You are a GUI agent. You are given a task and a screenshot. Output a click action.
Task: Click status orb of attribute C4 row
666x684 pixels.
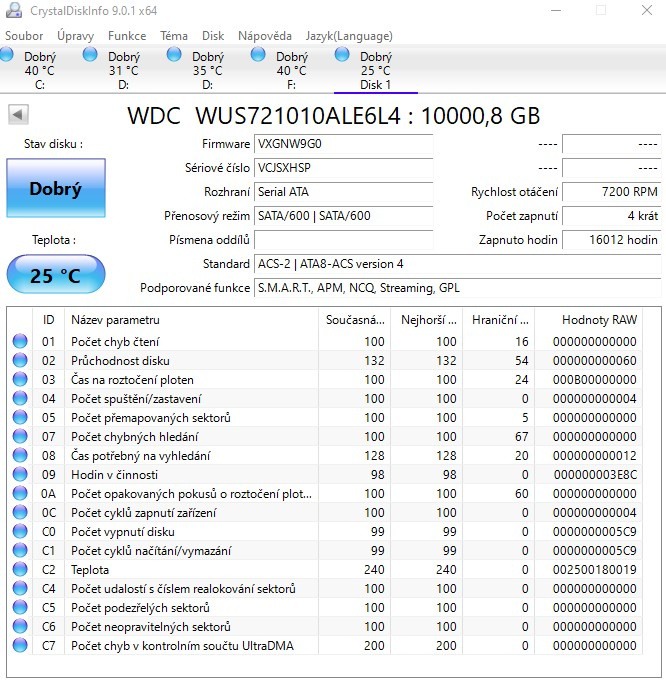pos(20,588)
